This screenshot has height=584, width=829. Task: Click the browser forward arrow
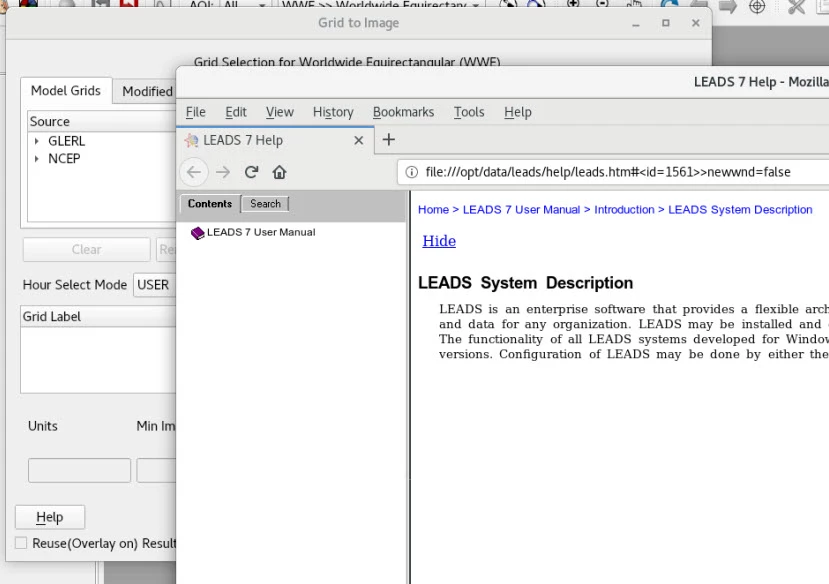[x=223, y=172]
